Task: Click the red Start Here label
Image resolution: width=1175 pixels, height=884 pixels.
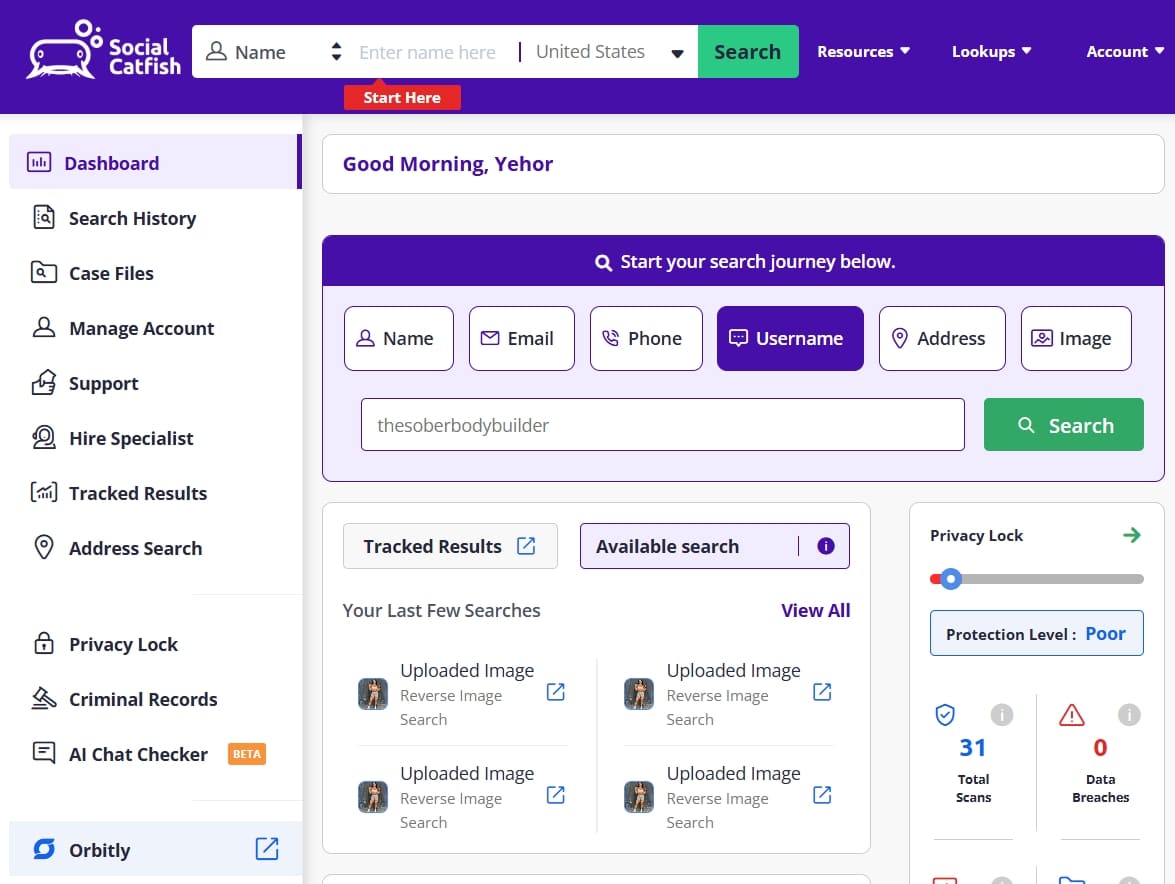Action: coord(402,97)
